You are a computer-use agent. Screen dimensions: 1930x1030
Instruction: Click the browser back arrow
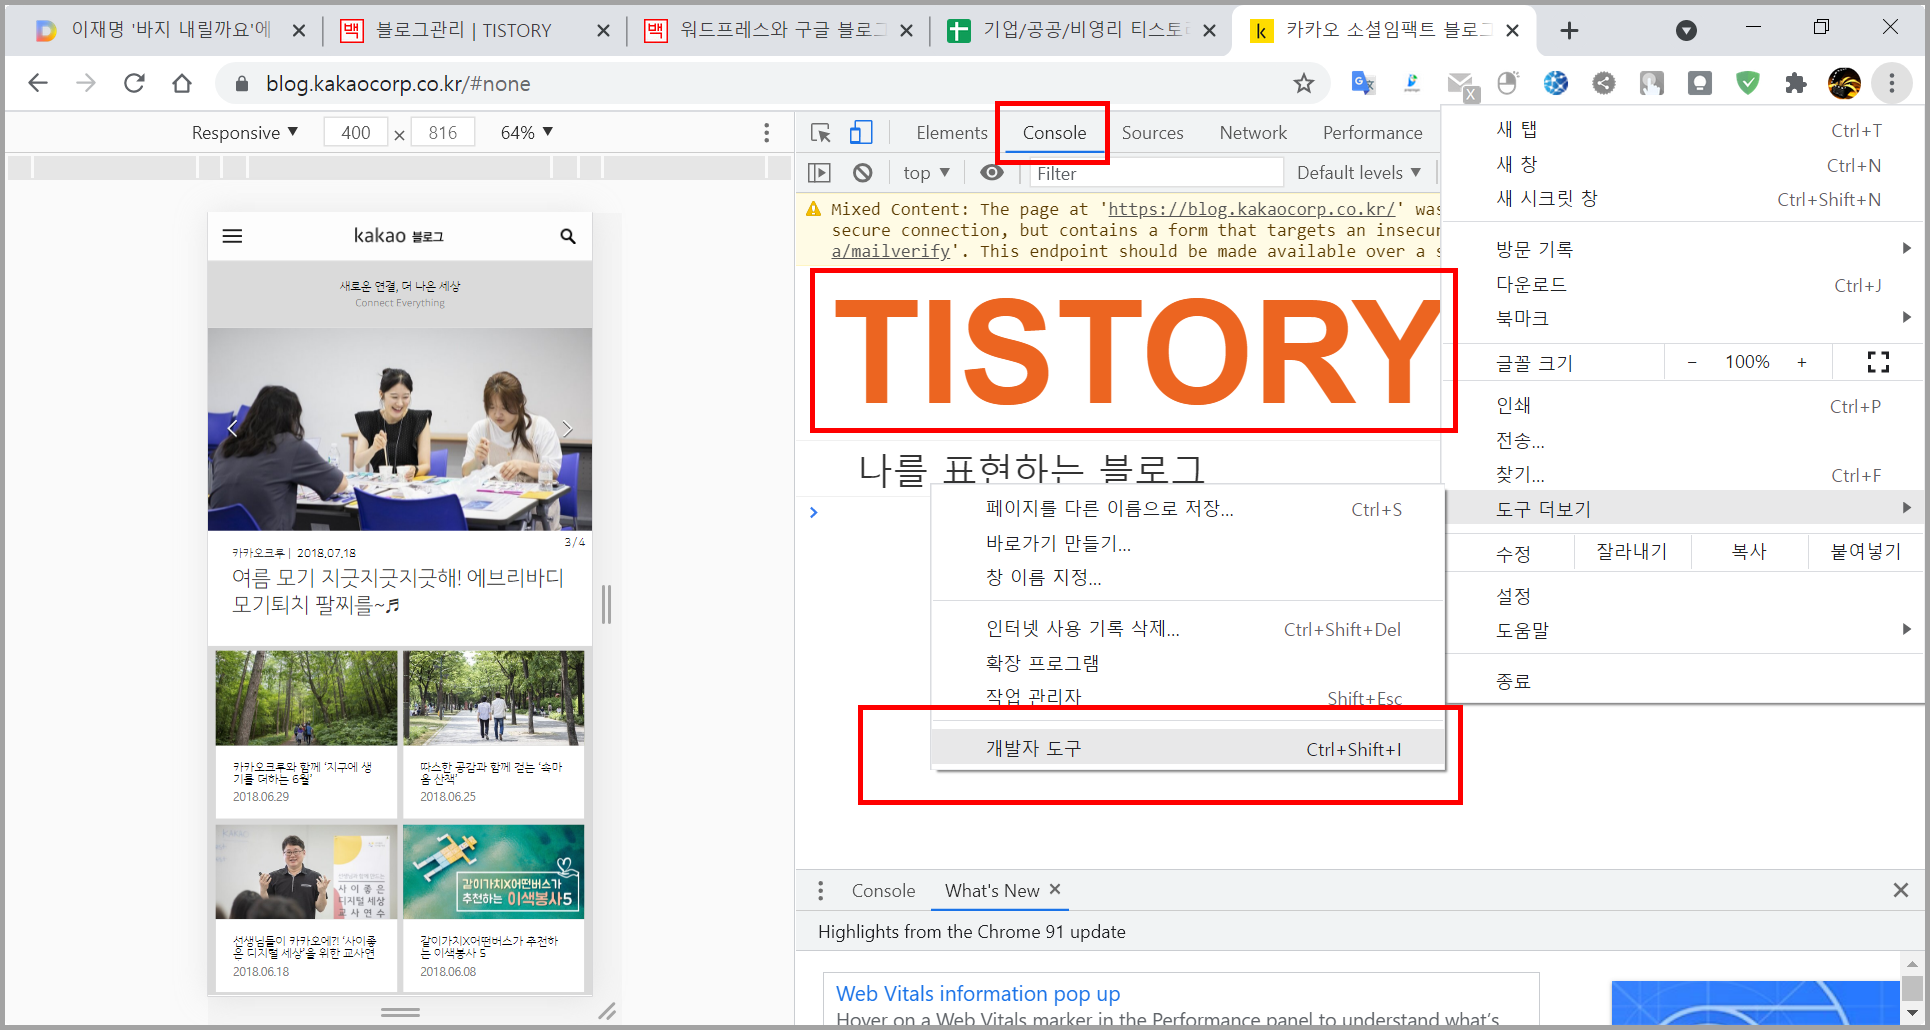coord(38,83)
